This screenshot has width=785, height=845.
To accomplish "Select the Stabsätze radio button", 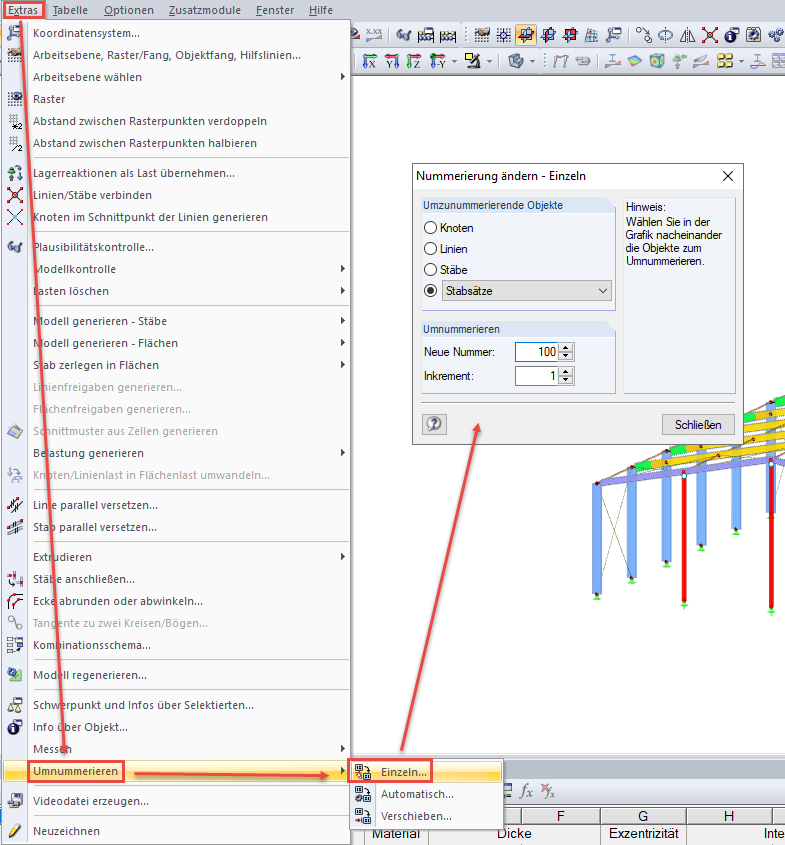I will click(x=430, y=290).
